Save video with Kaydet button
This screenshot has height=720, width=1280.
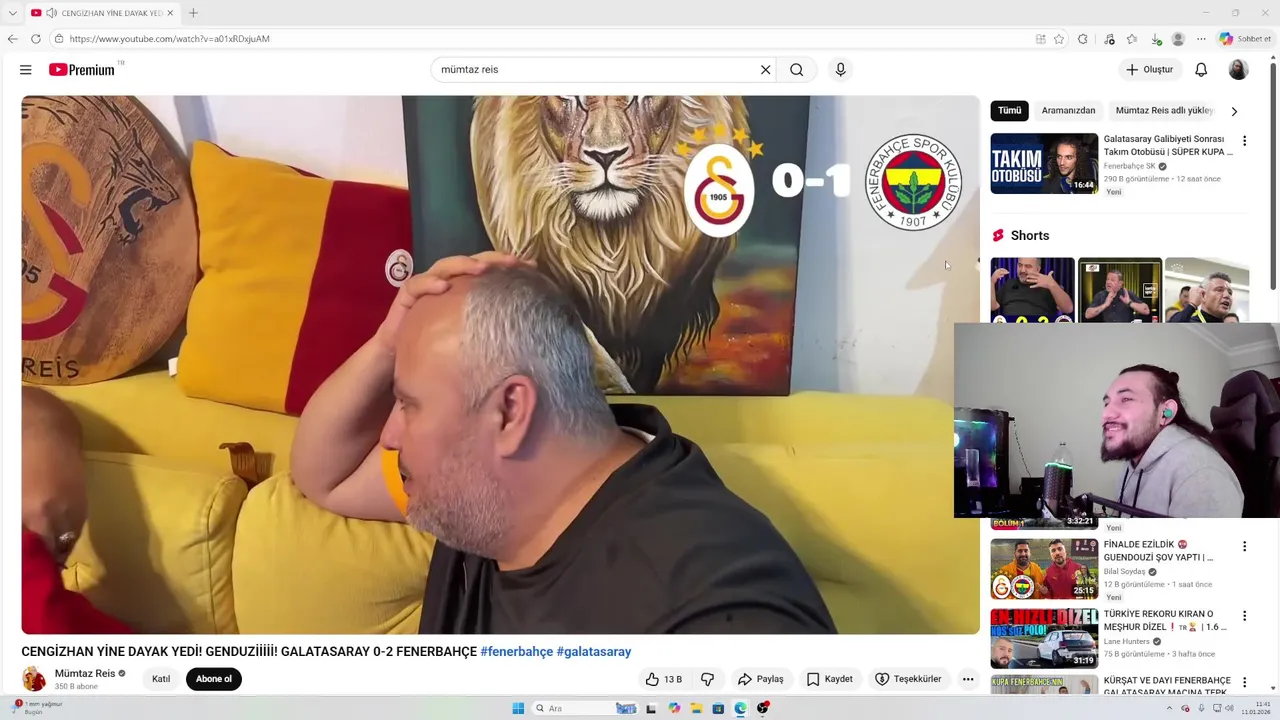(x=830, y=679)
